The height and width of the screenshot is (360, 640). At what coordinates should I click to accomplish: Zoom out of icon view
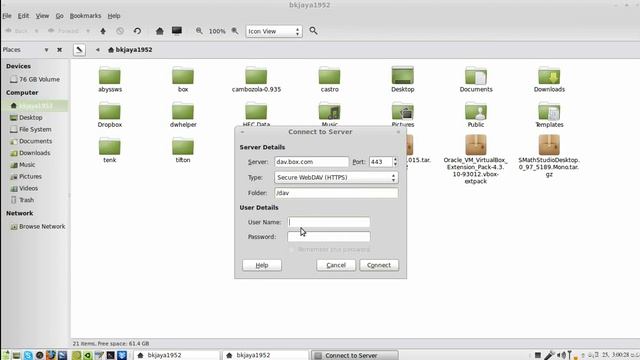[199, 31]
